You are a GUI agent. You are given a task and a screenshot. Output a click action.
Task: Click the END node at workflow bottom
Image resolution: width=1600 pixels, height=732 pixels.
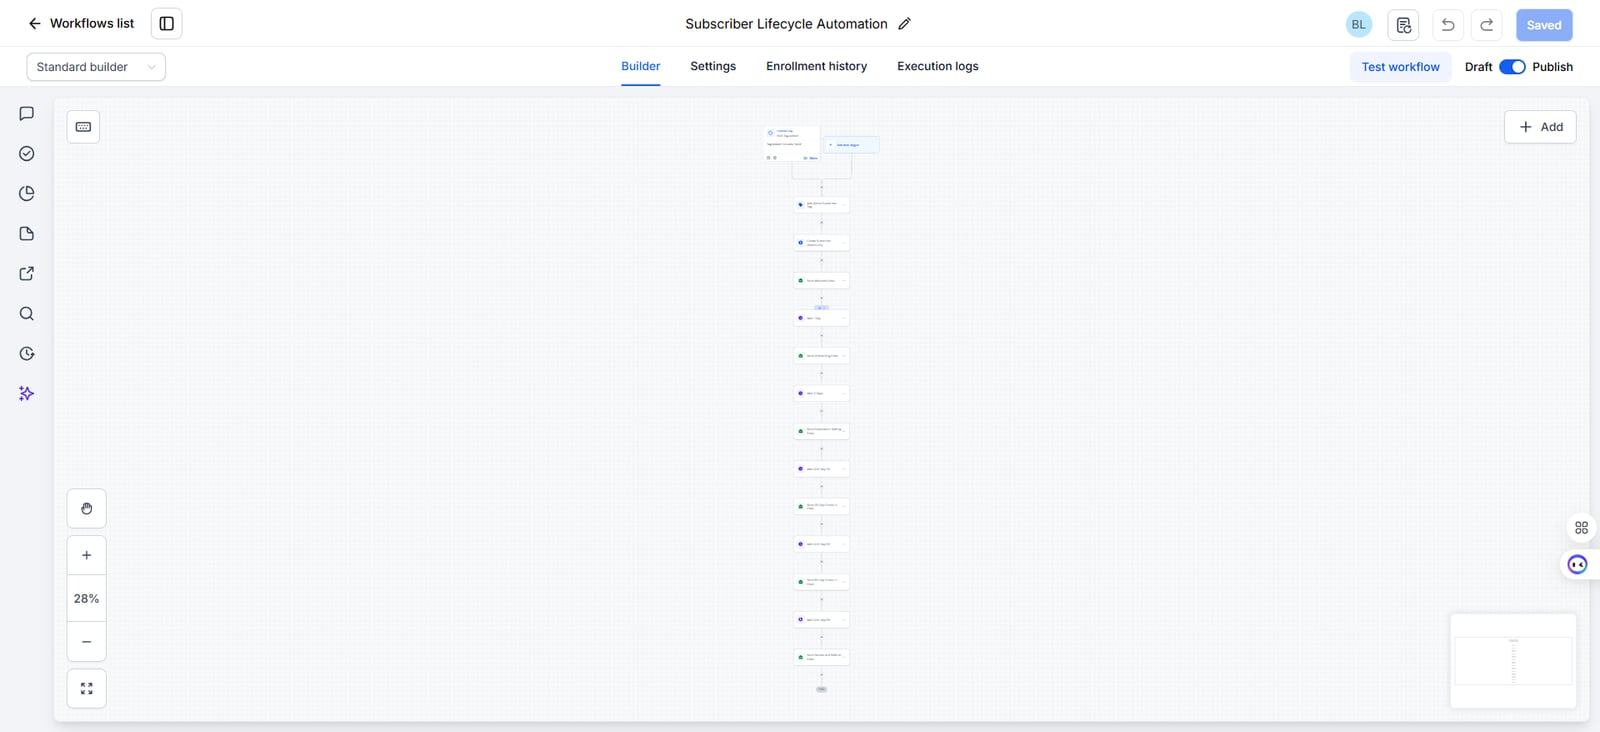[x=822, y=689]
